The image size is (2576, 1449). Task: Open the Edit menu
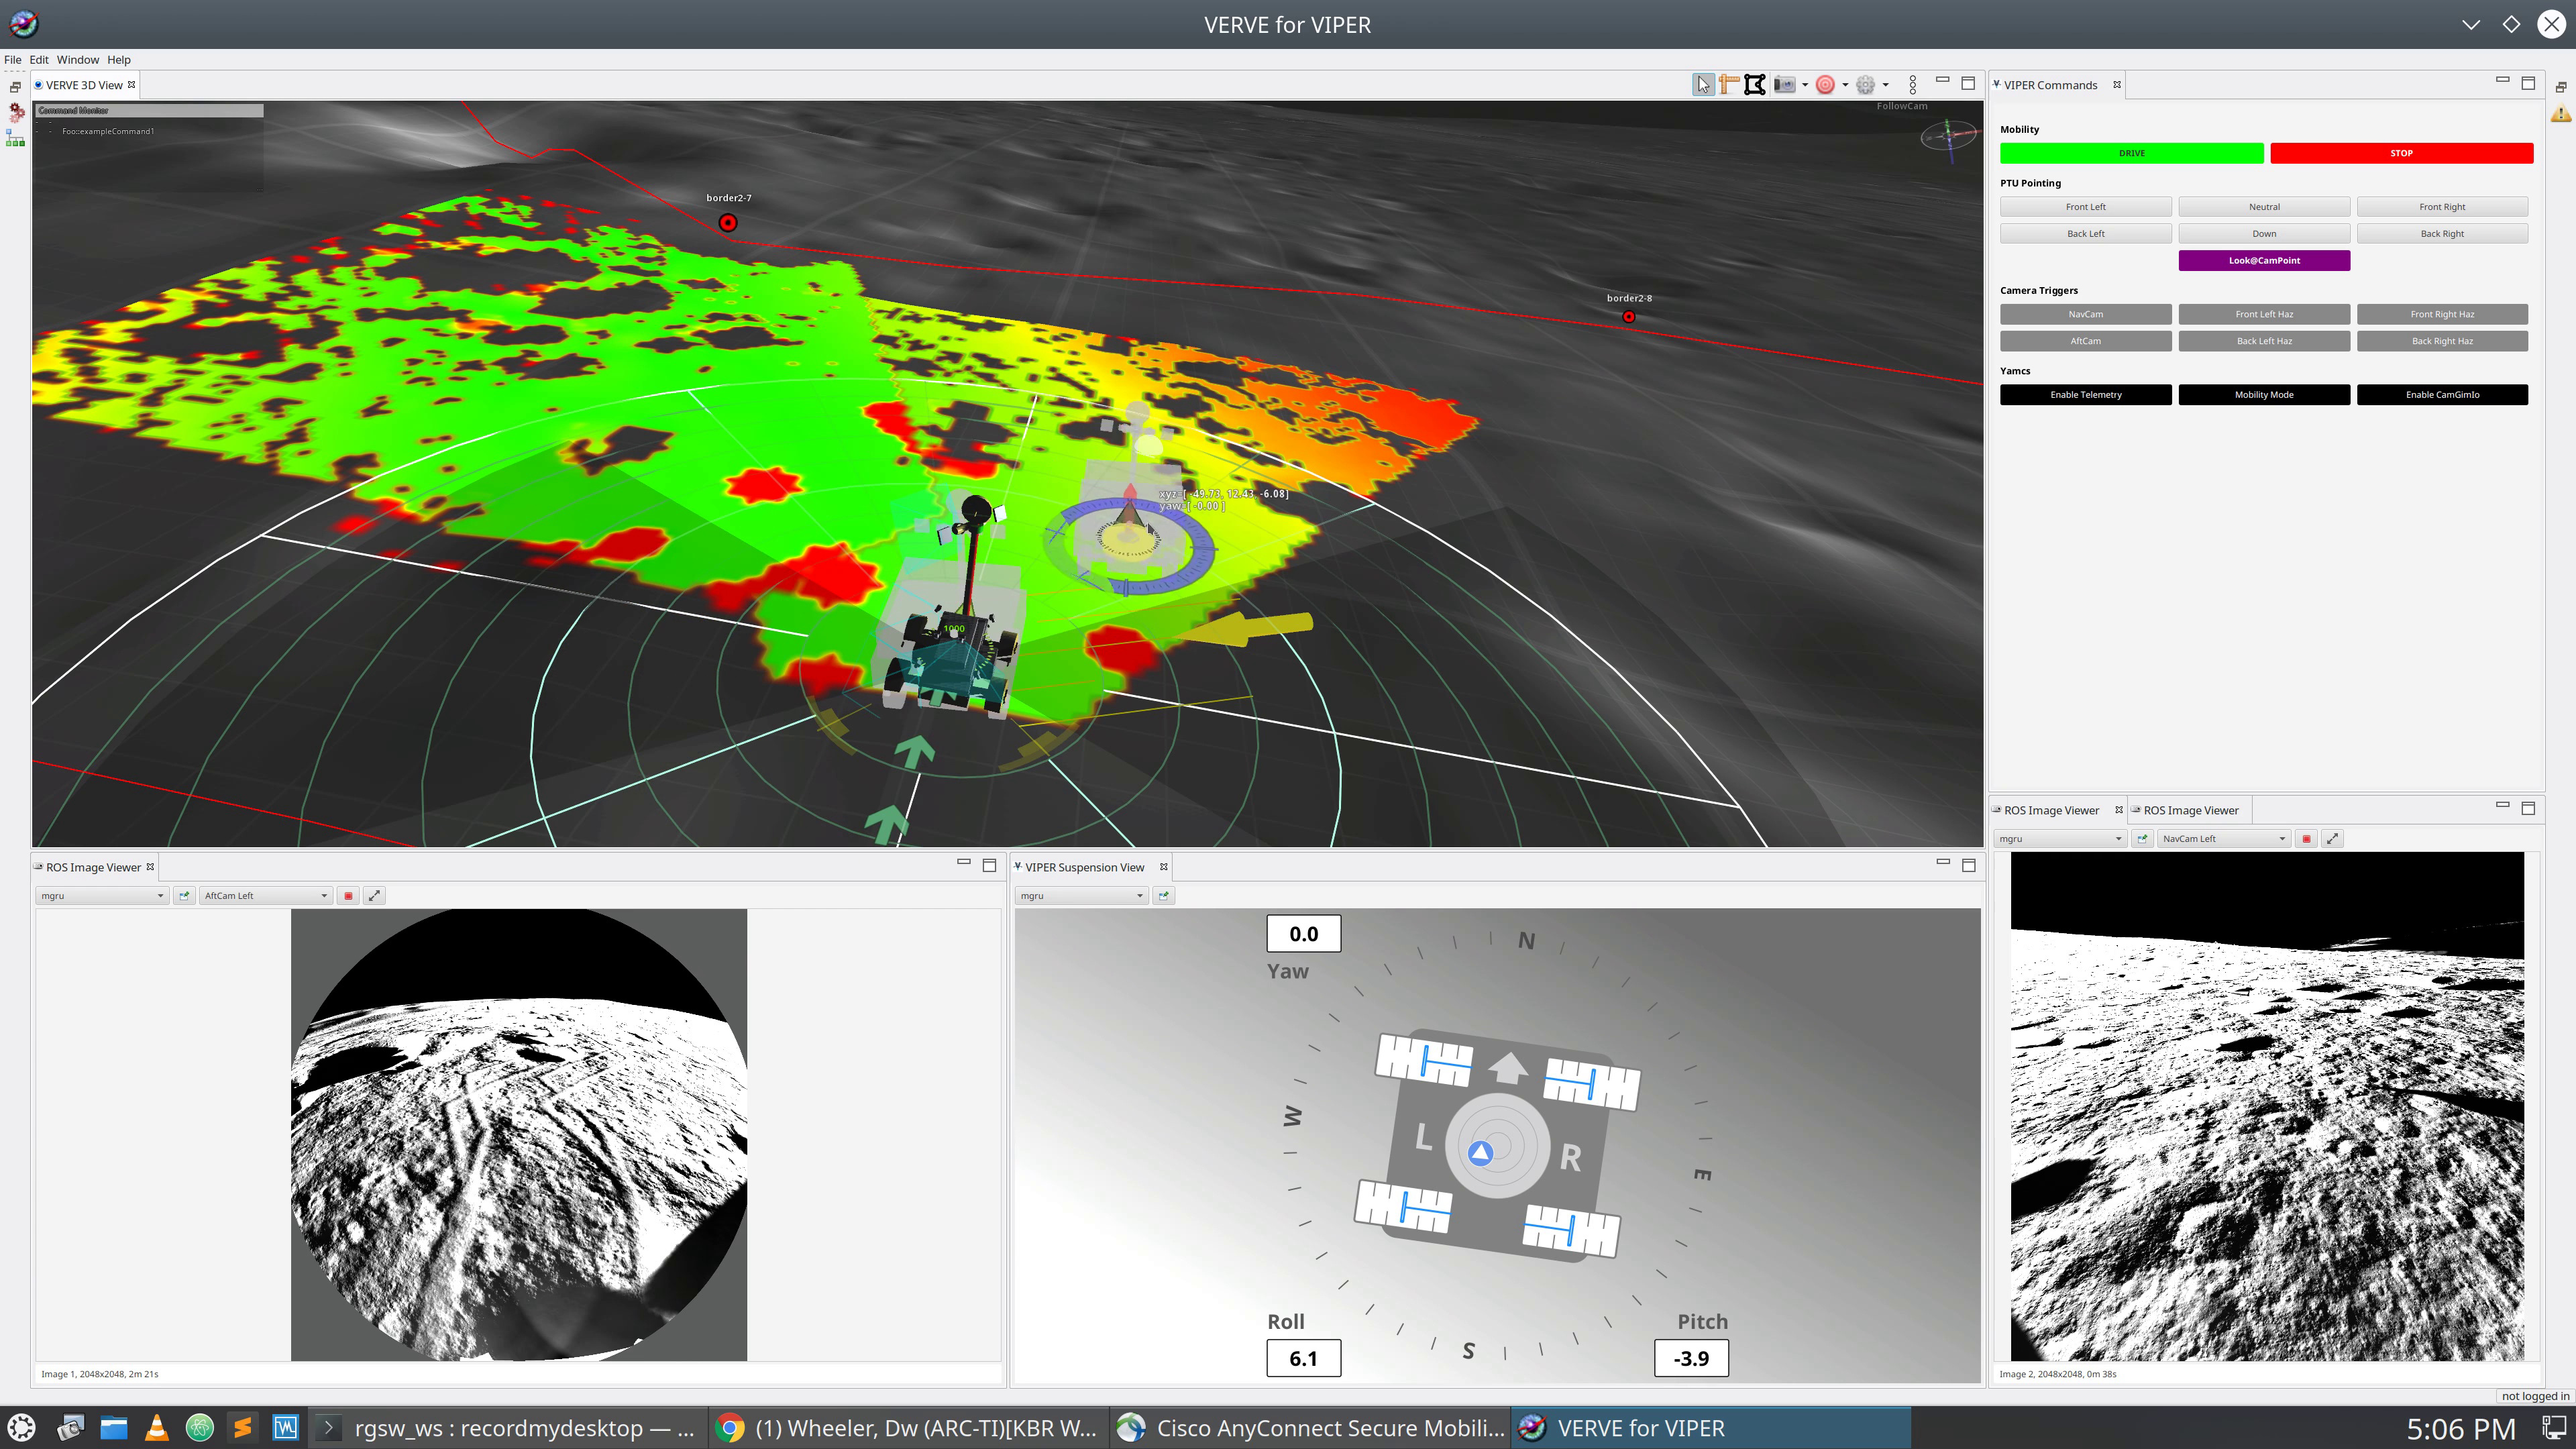[x=39, y=60]
